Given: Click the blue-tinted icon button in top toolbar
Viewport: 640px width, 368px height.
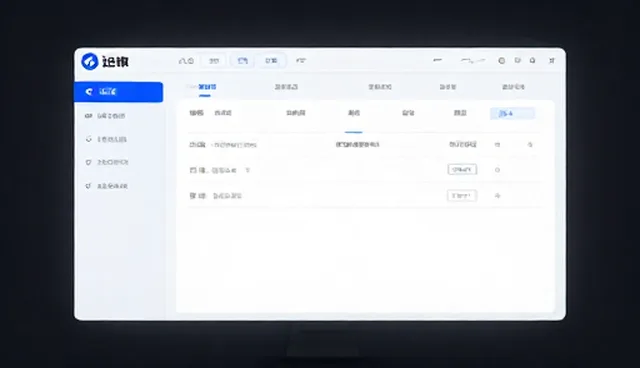Looking at the screenshot, I should [x=242, y=61].
